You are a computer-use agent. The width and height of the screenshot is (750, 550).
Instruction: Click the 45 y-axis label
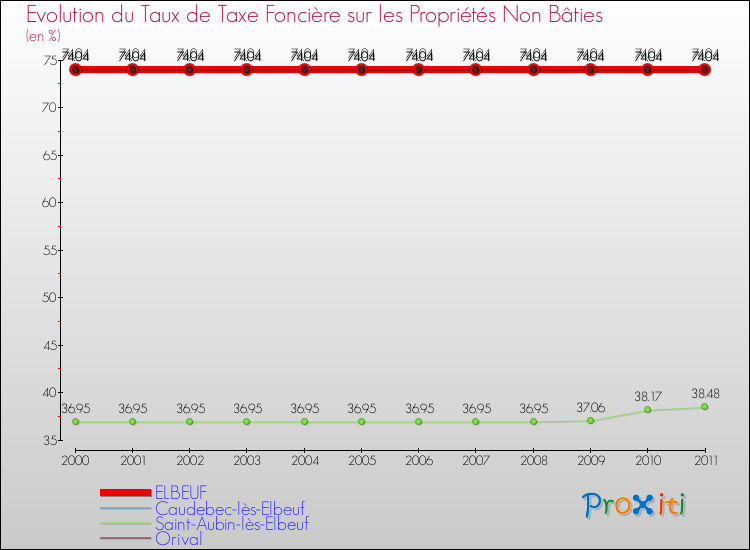tap(50, 345)
